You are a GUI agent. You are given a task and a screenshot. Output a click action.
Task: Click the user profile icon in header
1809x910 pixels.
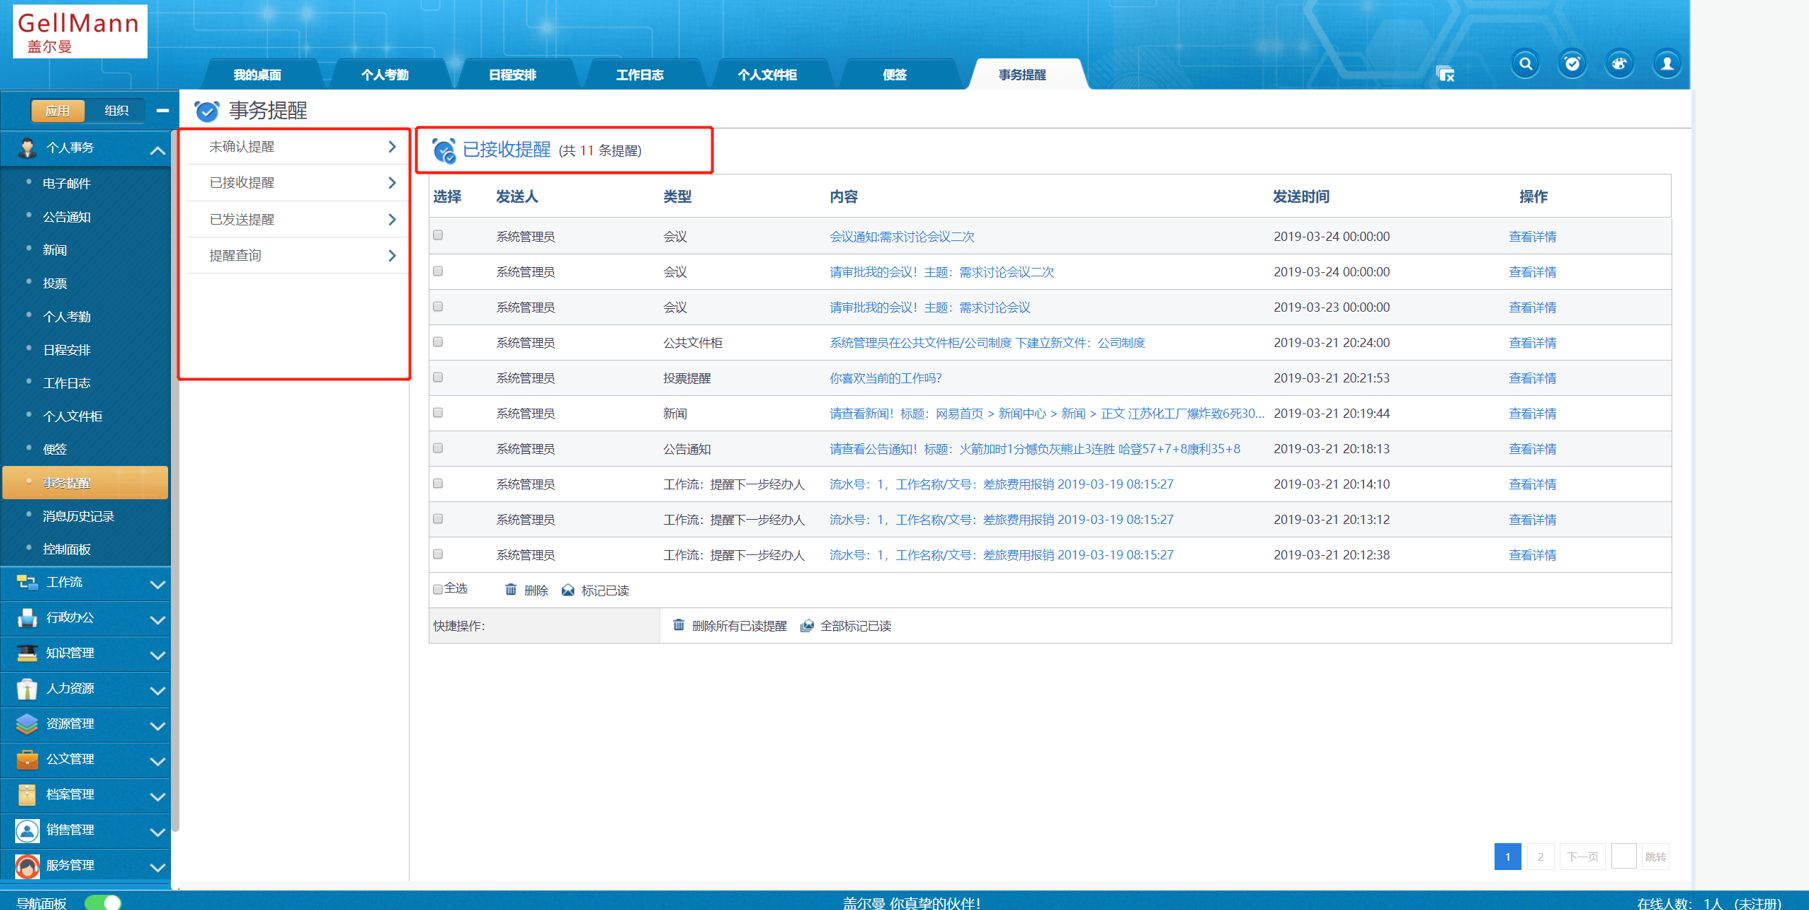pos(1666,64)
